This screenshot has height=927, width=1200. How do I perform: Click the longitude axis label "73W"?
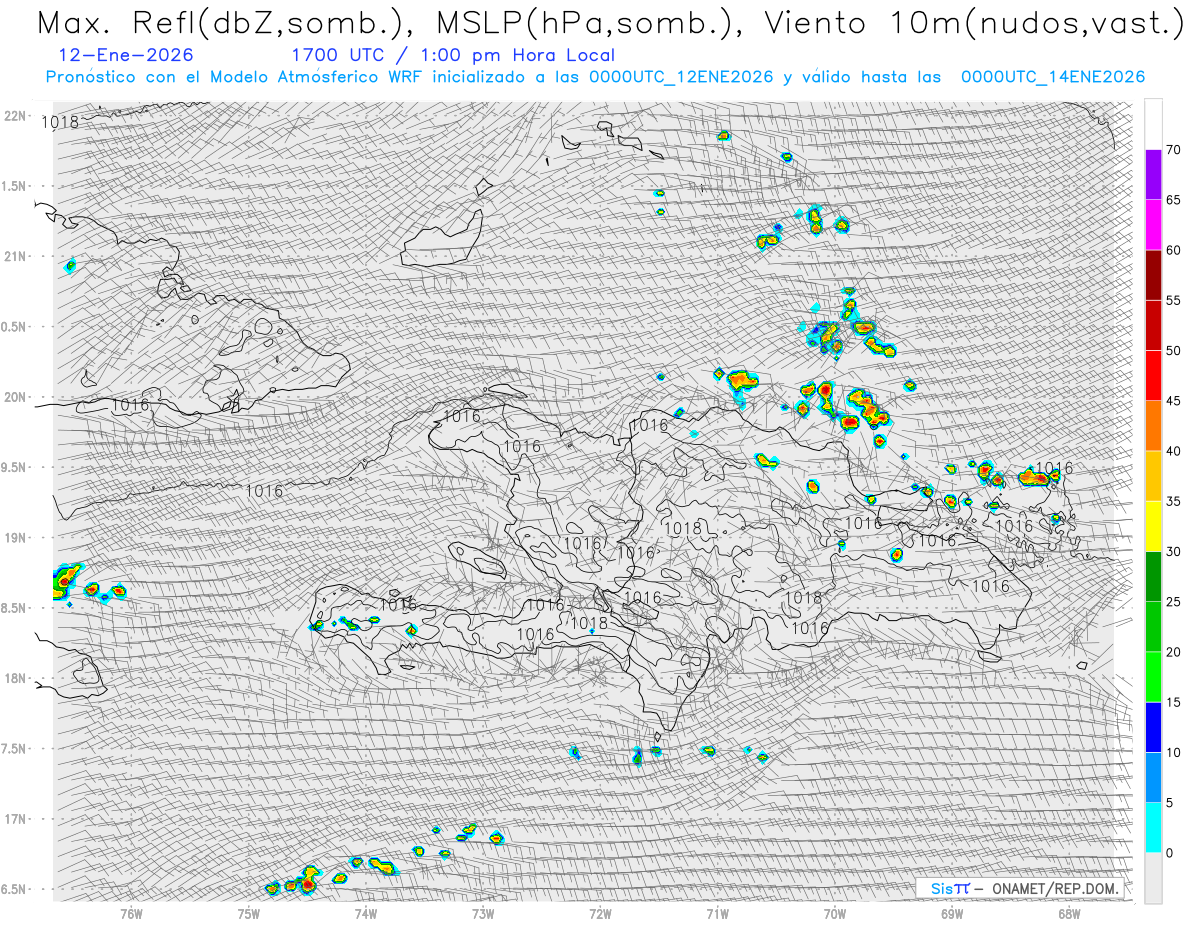[x=483, y=912]
